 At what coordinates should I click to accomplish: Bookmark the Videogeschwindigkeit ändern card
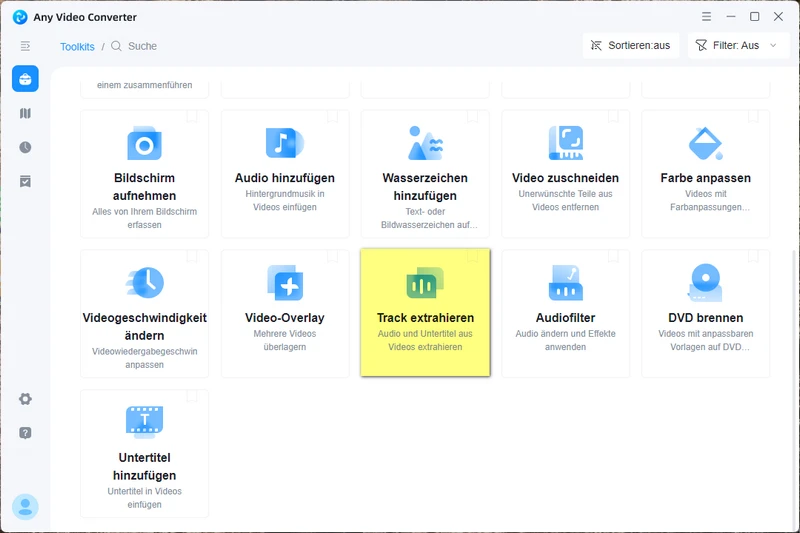tap(192, 257)
